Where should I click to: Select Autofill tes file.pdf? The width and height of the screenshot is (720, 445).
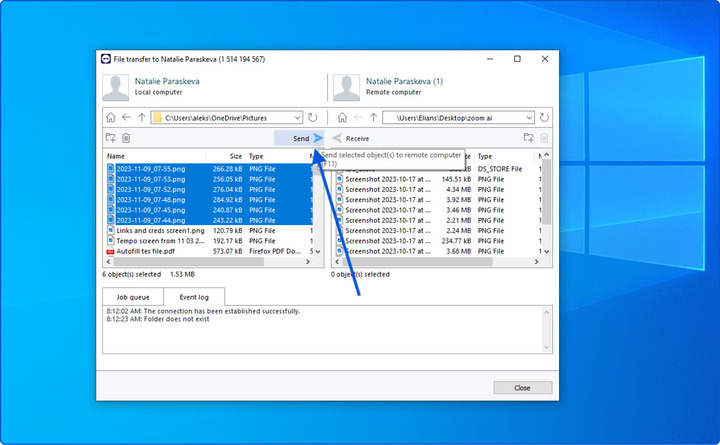coord(146,251)
